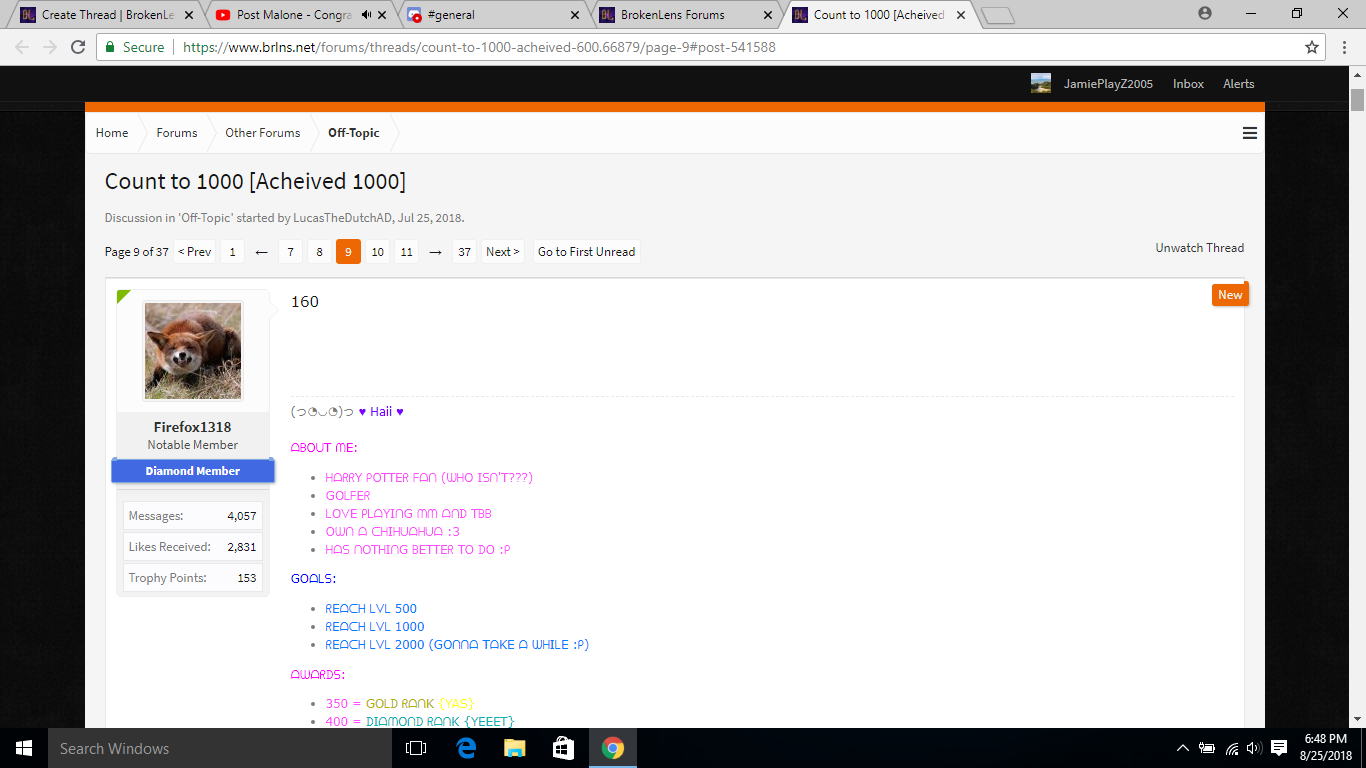The height and width of the screenshot is (768, 1366).
Task: Click the page vertical scrollbar thumb
Action: [1357, 100]
